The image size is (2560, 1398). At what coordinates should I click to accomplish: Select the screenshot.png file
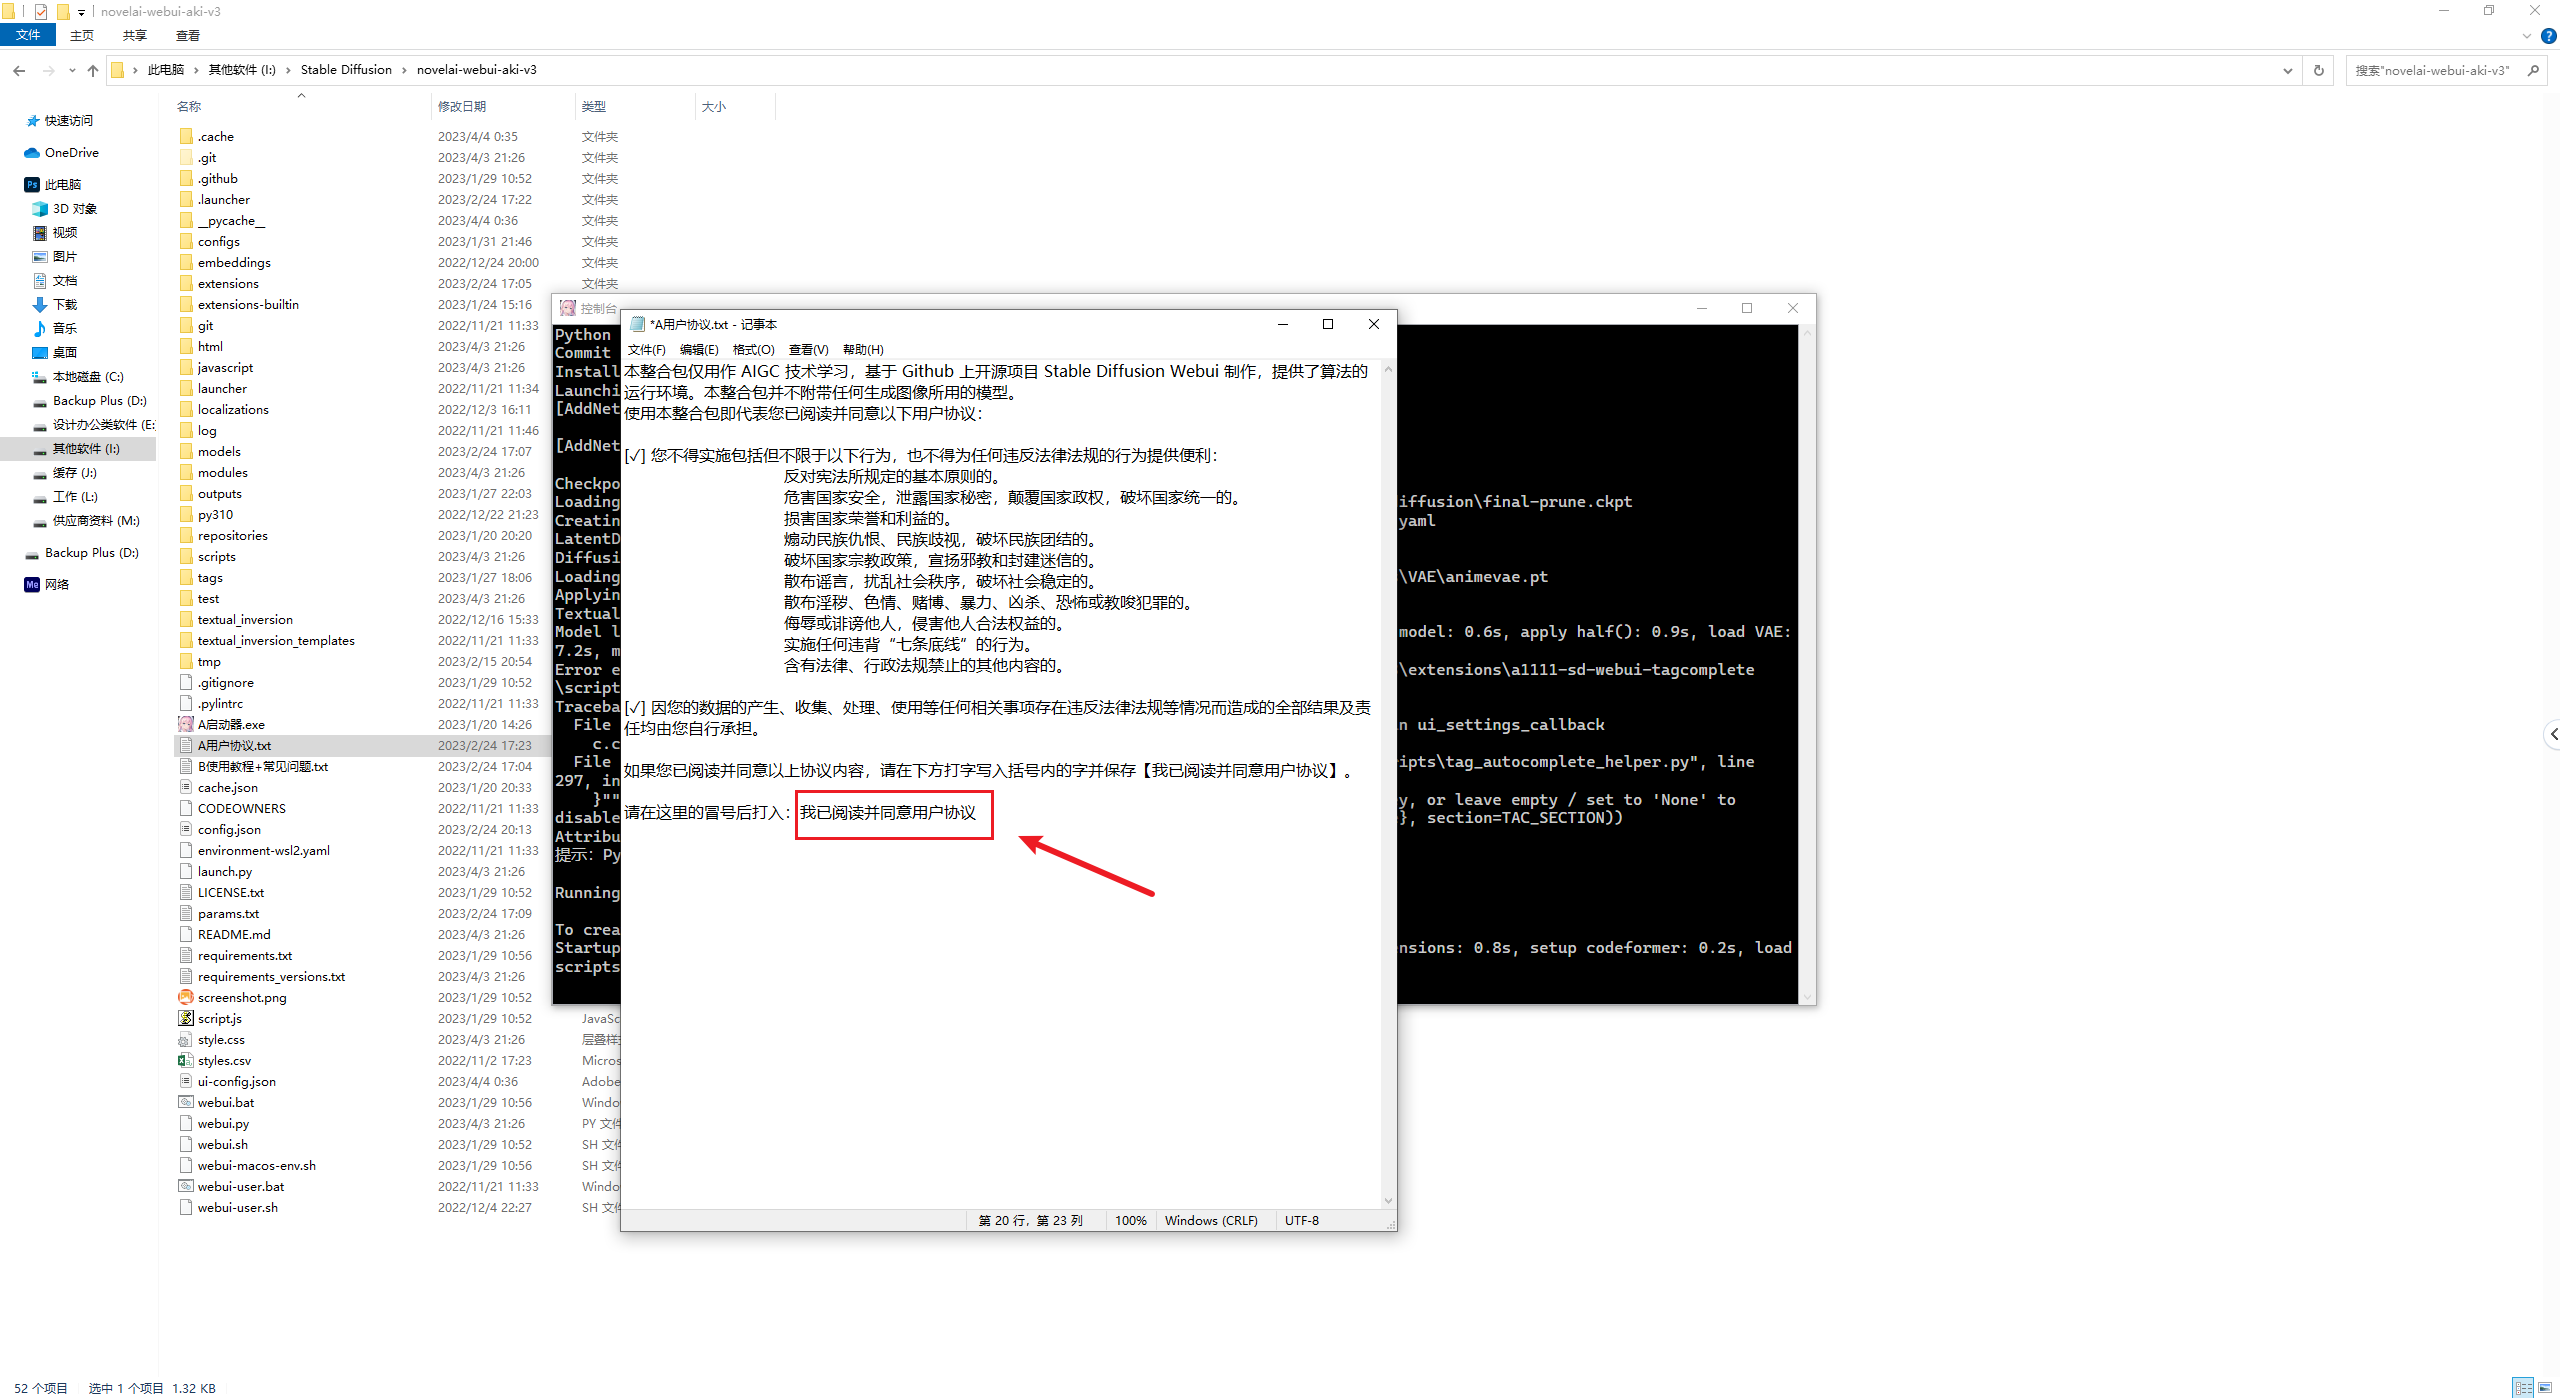[x=241, y=997]
